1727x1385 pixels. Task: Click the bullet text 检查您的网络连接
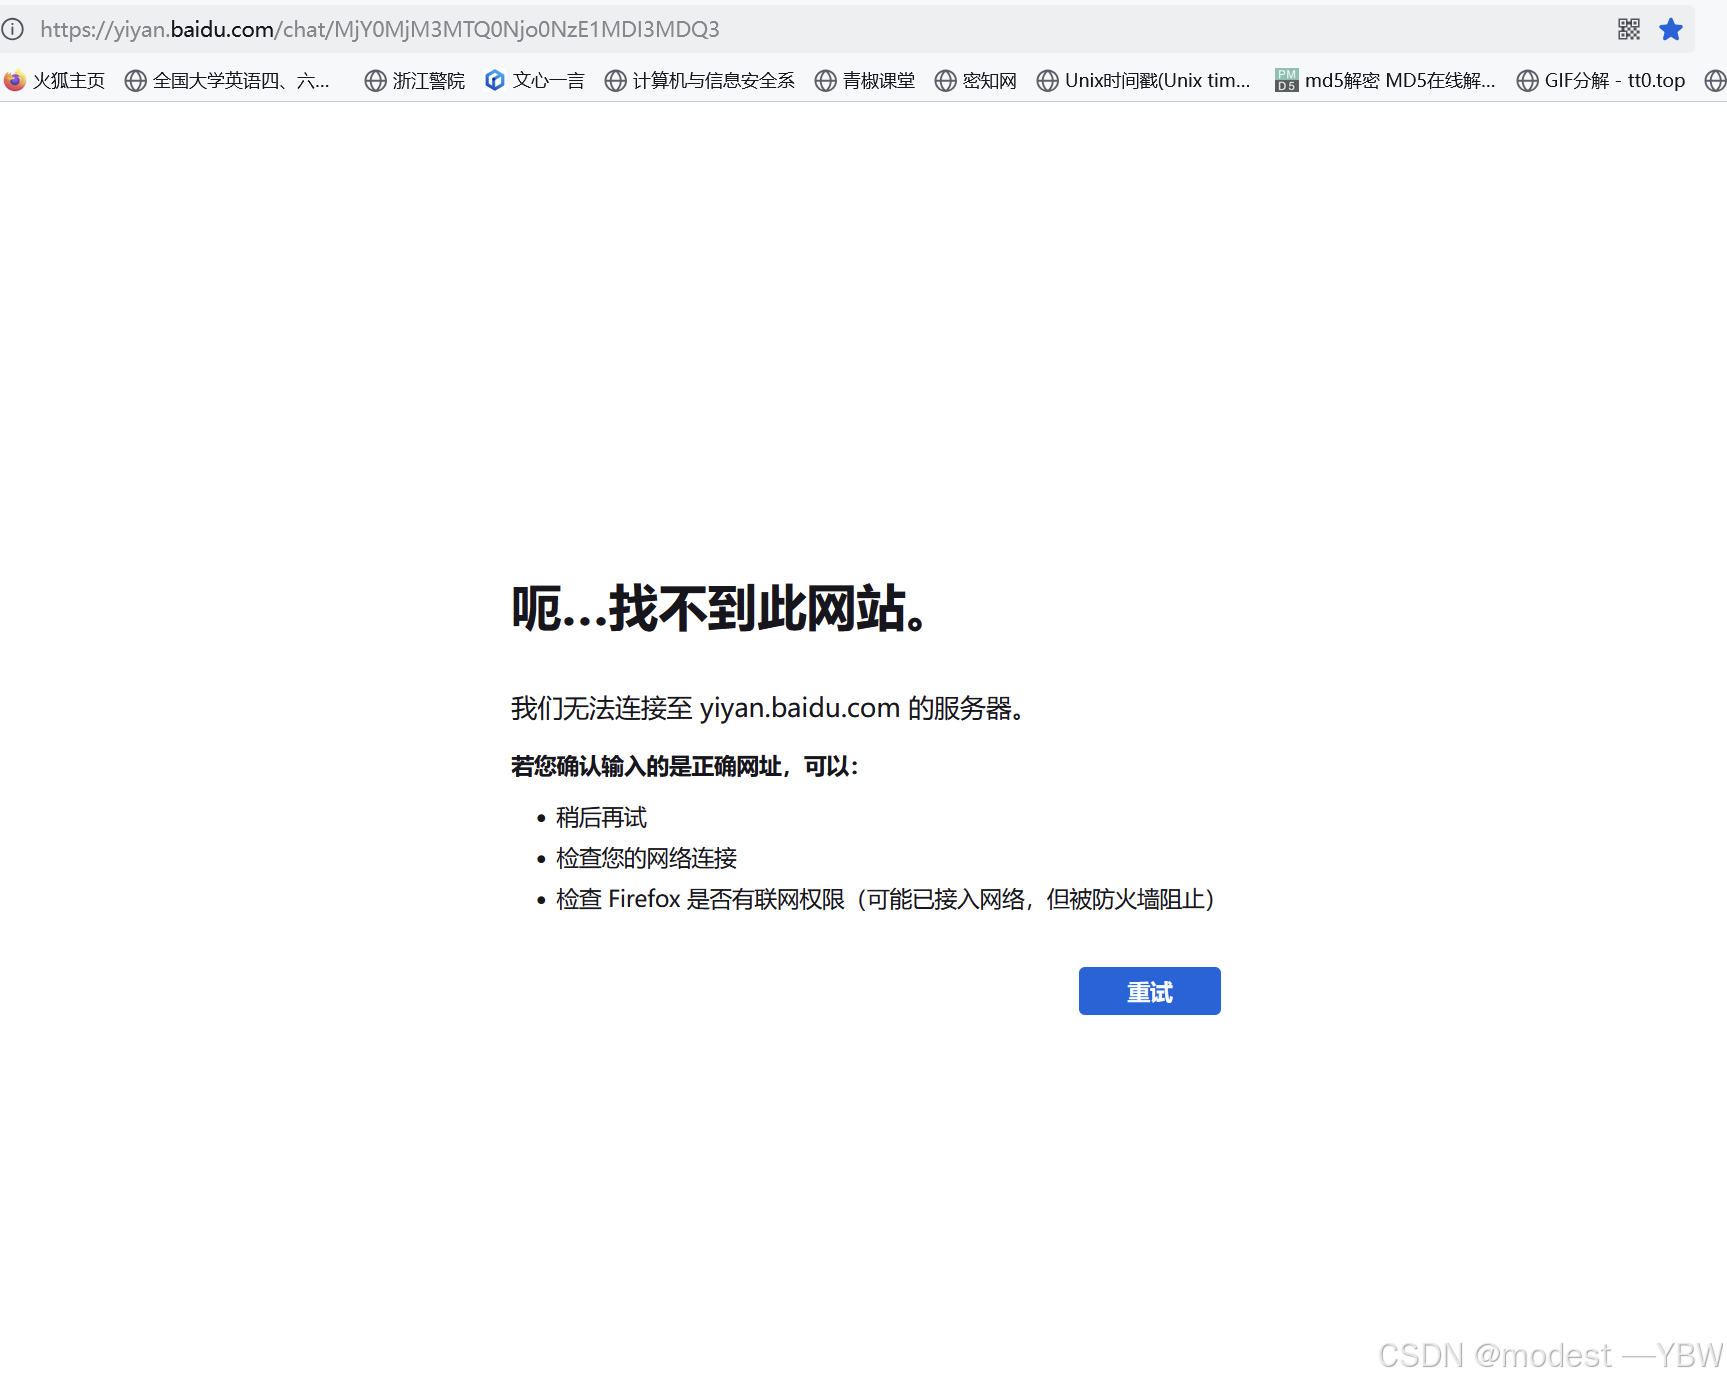pyautogui.click(x=646, y=858)
